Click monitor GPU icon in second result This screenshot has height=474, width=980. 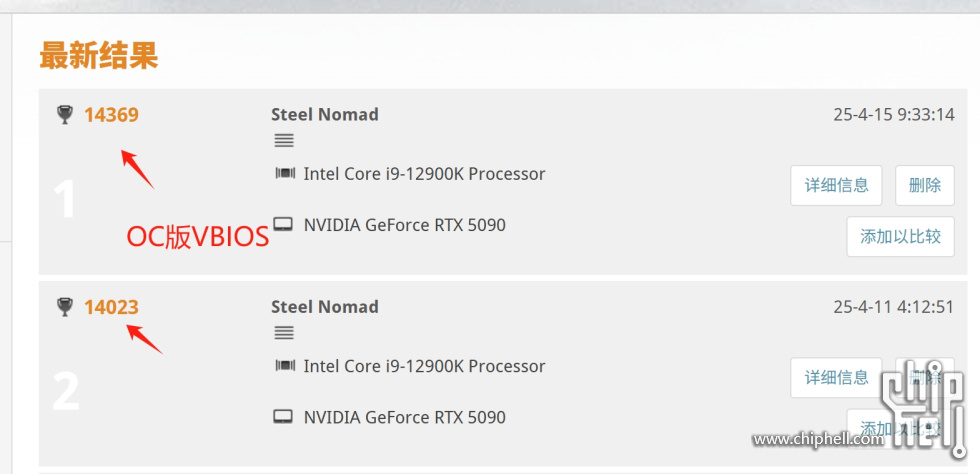tap(284, 416)
